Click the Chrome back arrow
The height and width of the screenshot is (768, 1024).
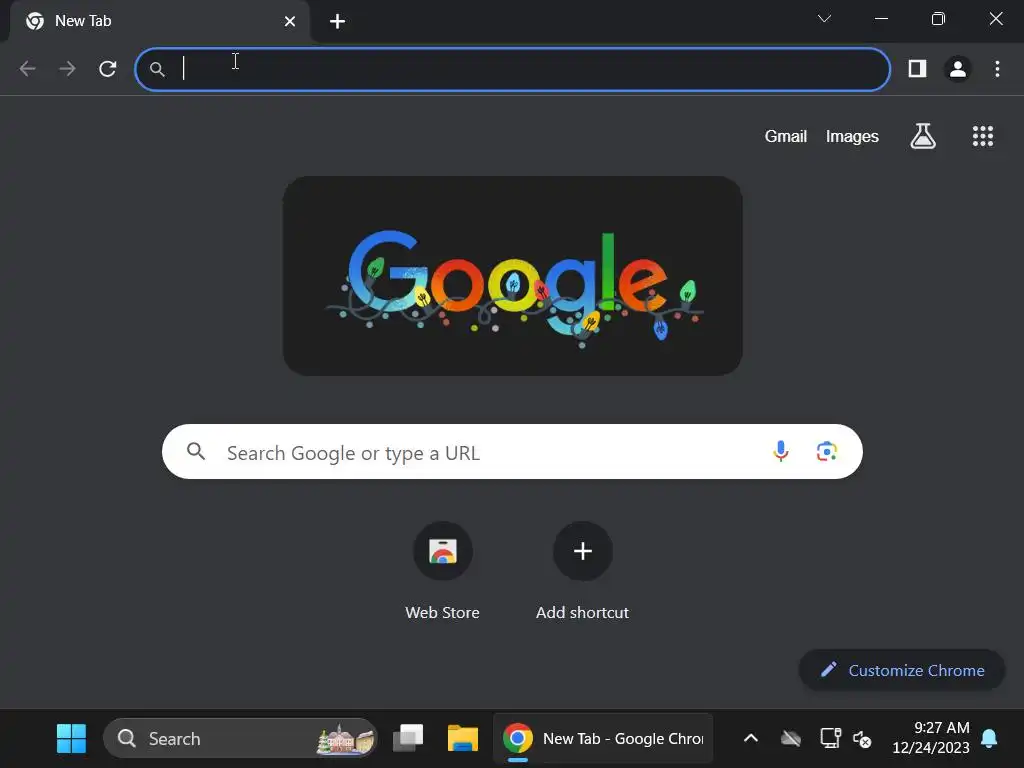(x=27, y=69)
